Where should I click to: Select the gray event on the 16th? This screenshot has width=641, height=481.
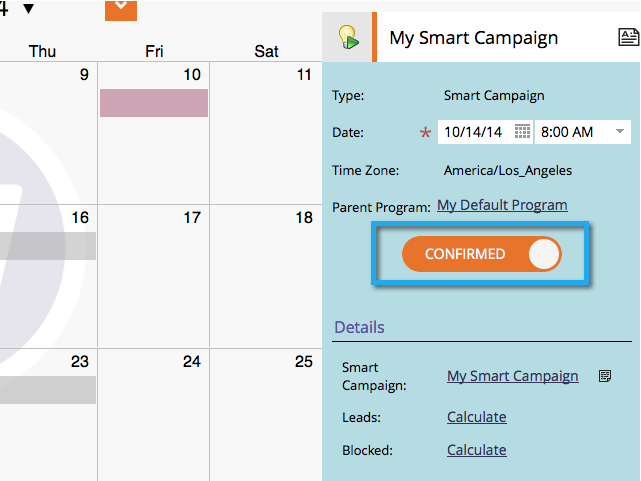[48, 246]
